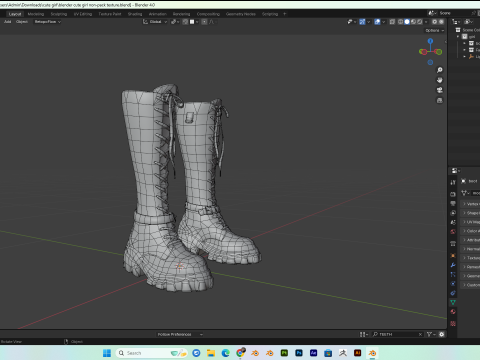
Task: Switch to rendered viewport shading
Action: pyautogui.click(x=420, y=22)
